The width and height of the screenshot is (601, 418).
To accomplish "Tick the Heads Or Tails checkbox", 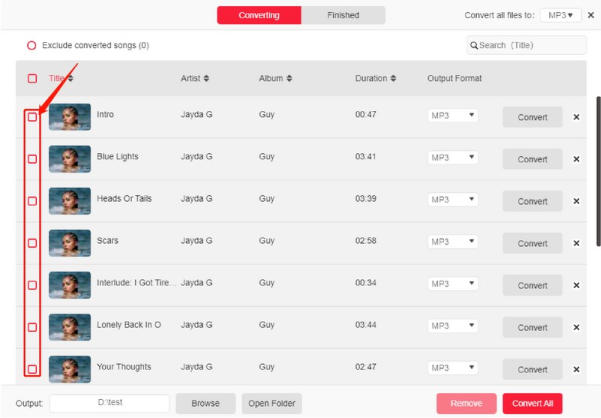I will pos(32,201).
